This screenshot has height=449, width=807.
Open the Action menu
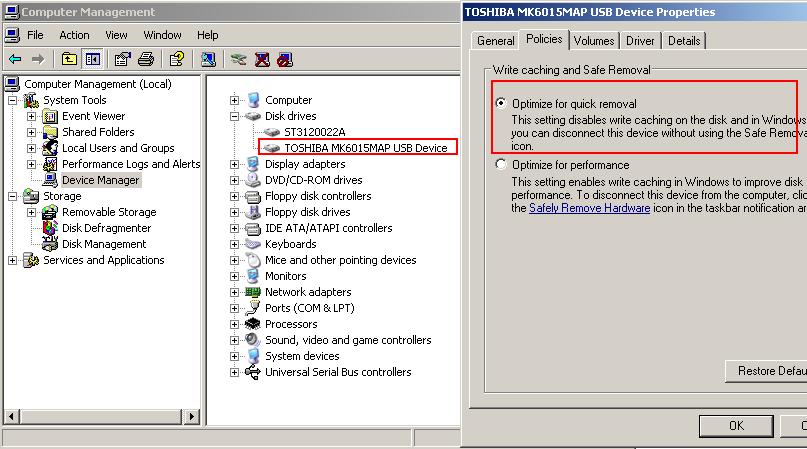click(x=74, y=35)
